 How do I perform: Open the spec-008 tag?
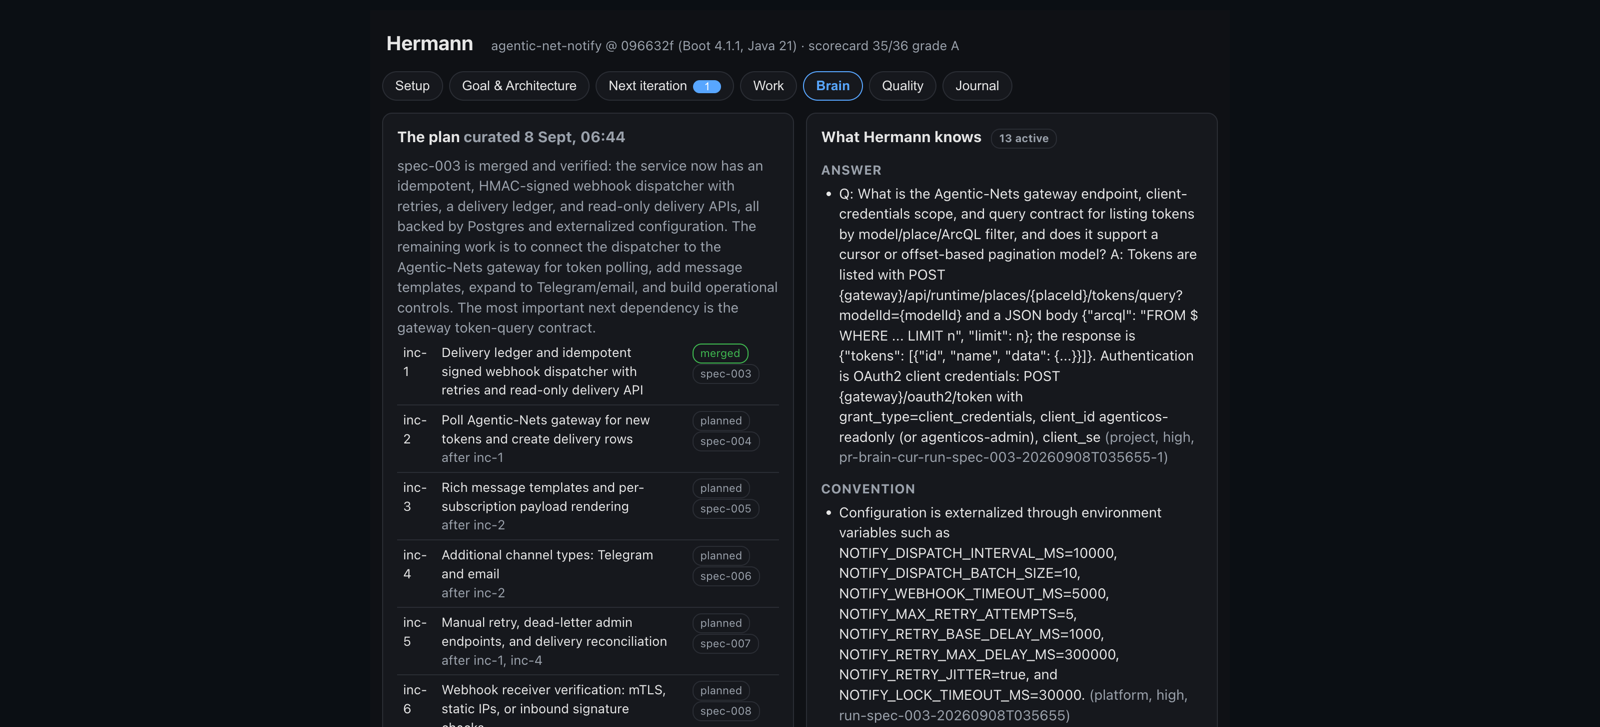point(726,711)
